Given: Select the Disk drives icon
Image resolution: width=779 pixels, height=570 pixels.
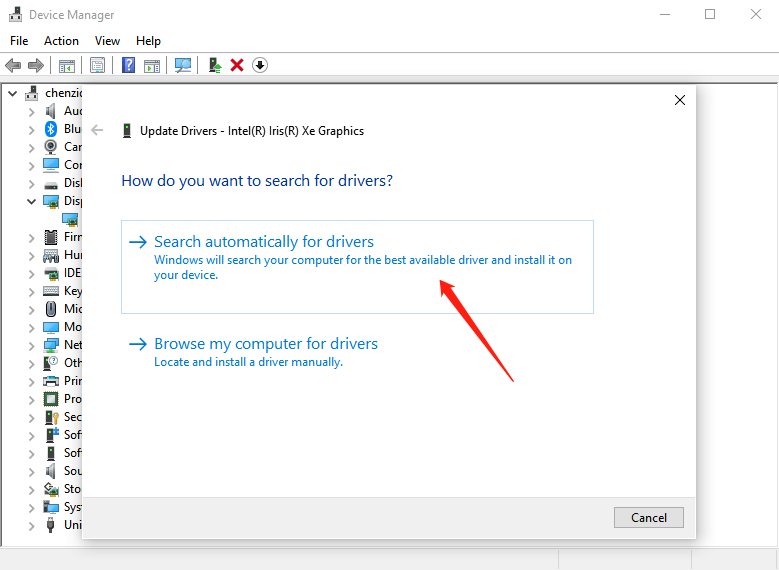Looking at the screenshot, I should click(51, 184).
